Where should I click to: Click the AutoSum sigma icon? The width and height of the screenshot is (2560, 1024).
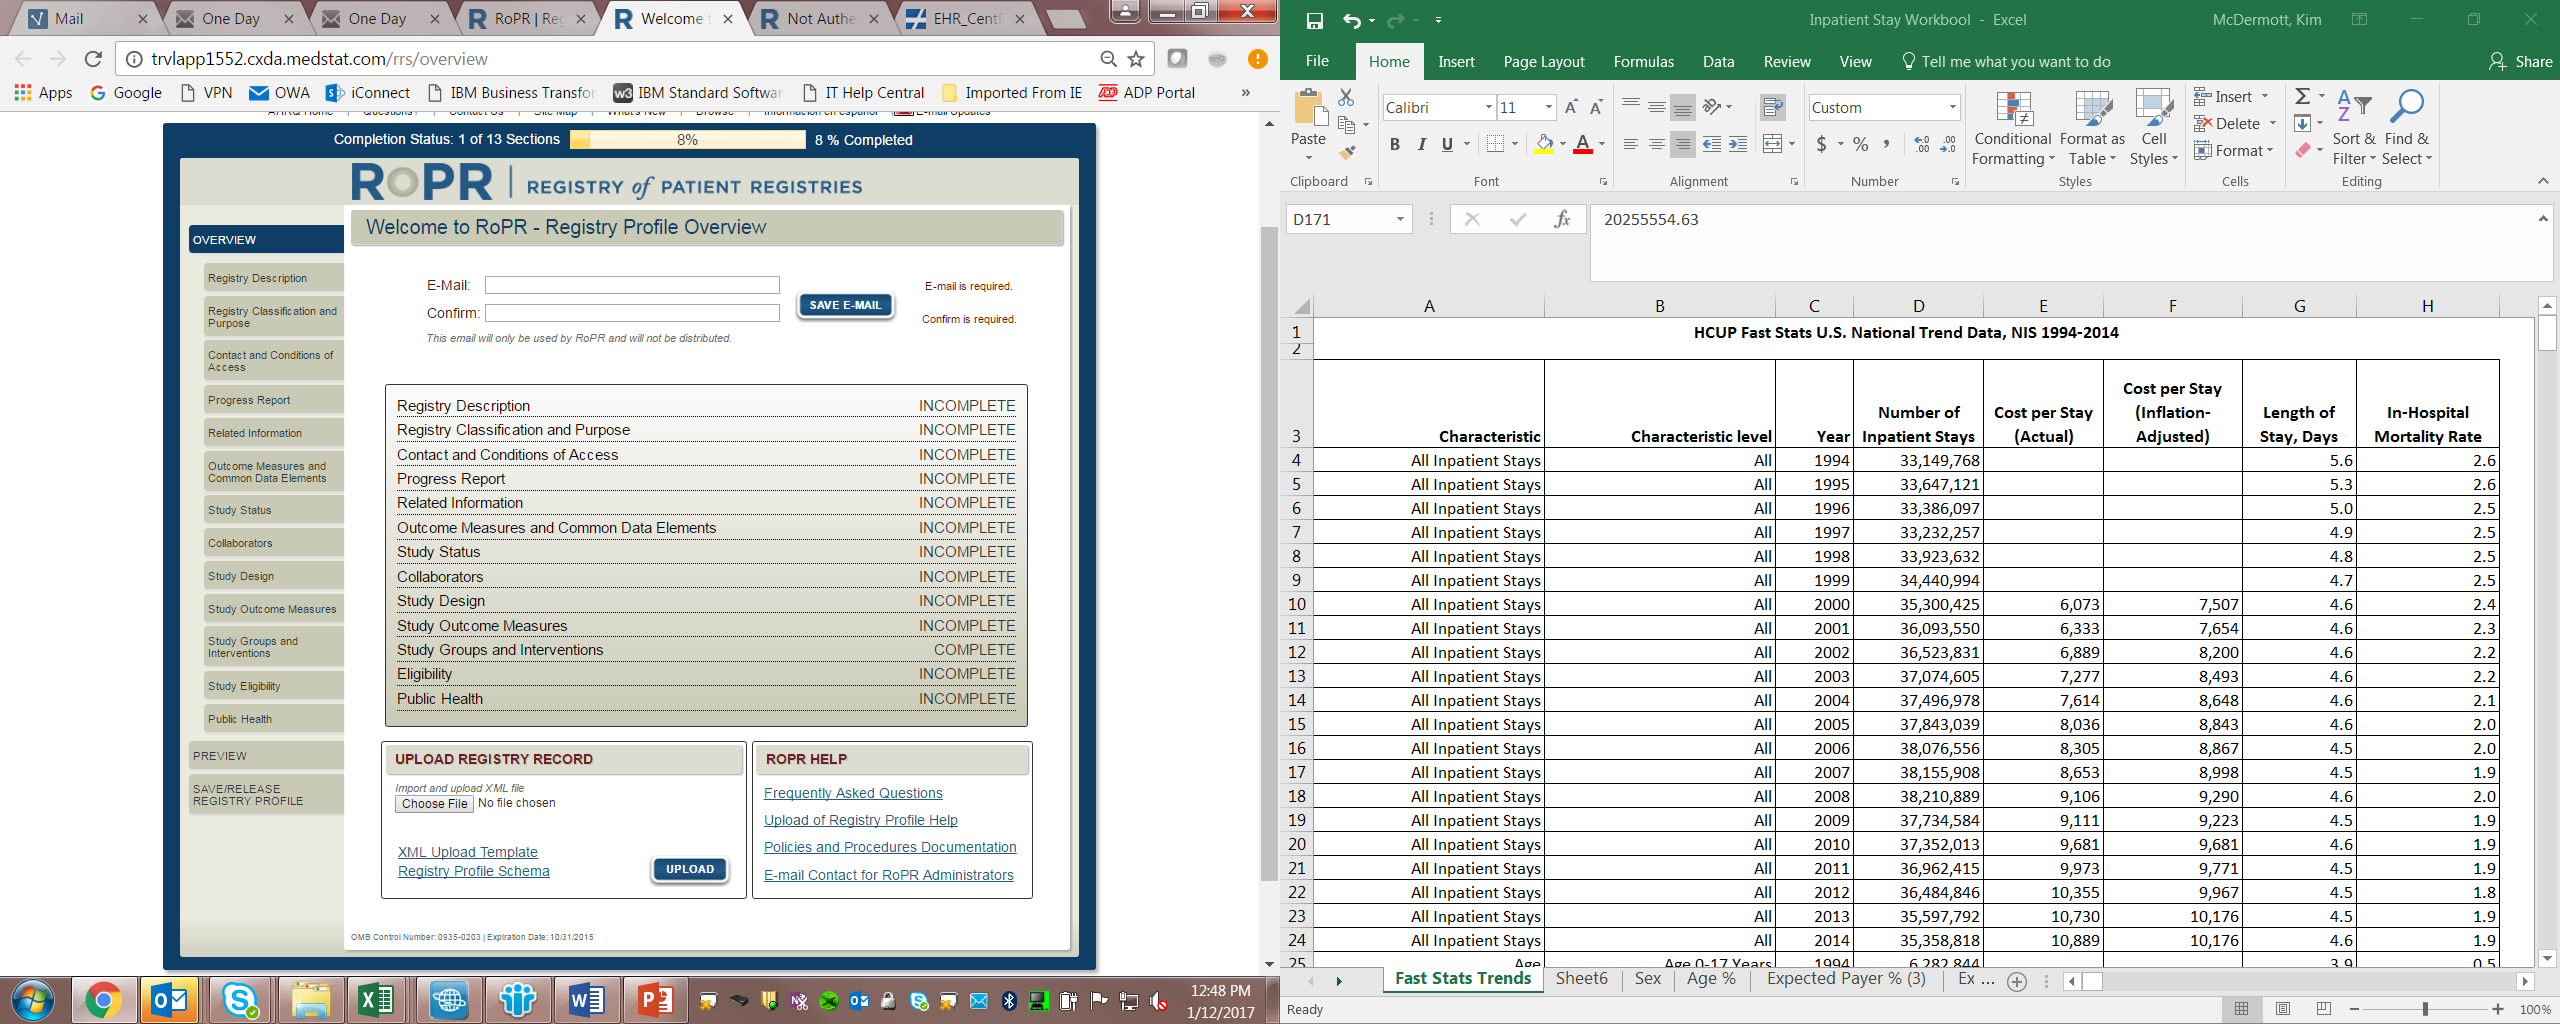2302,96
